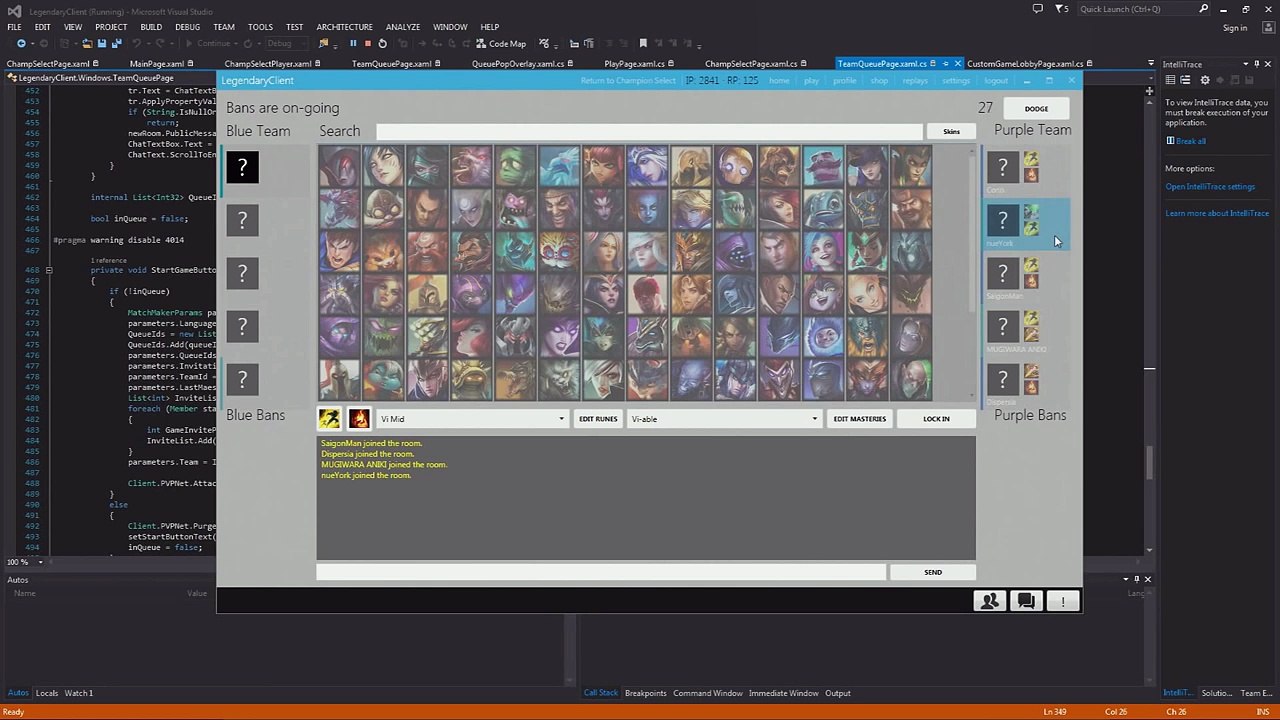This screenshot has height=720, width=1280.
Task: Click the champion Search input field
Action: [x=649, y=132]
